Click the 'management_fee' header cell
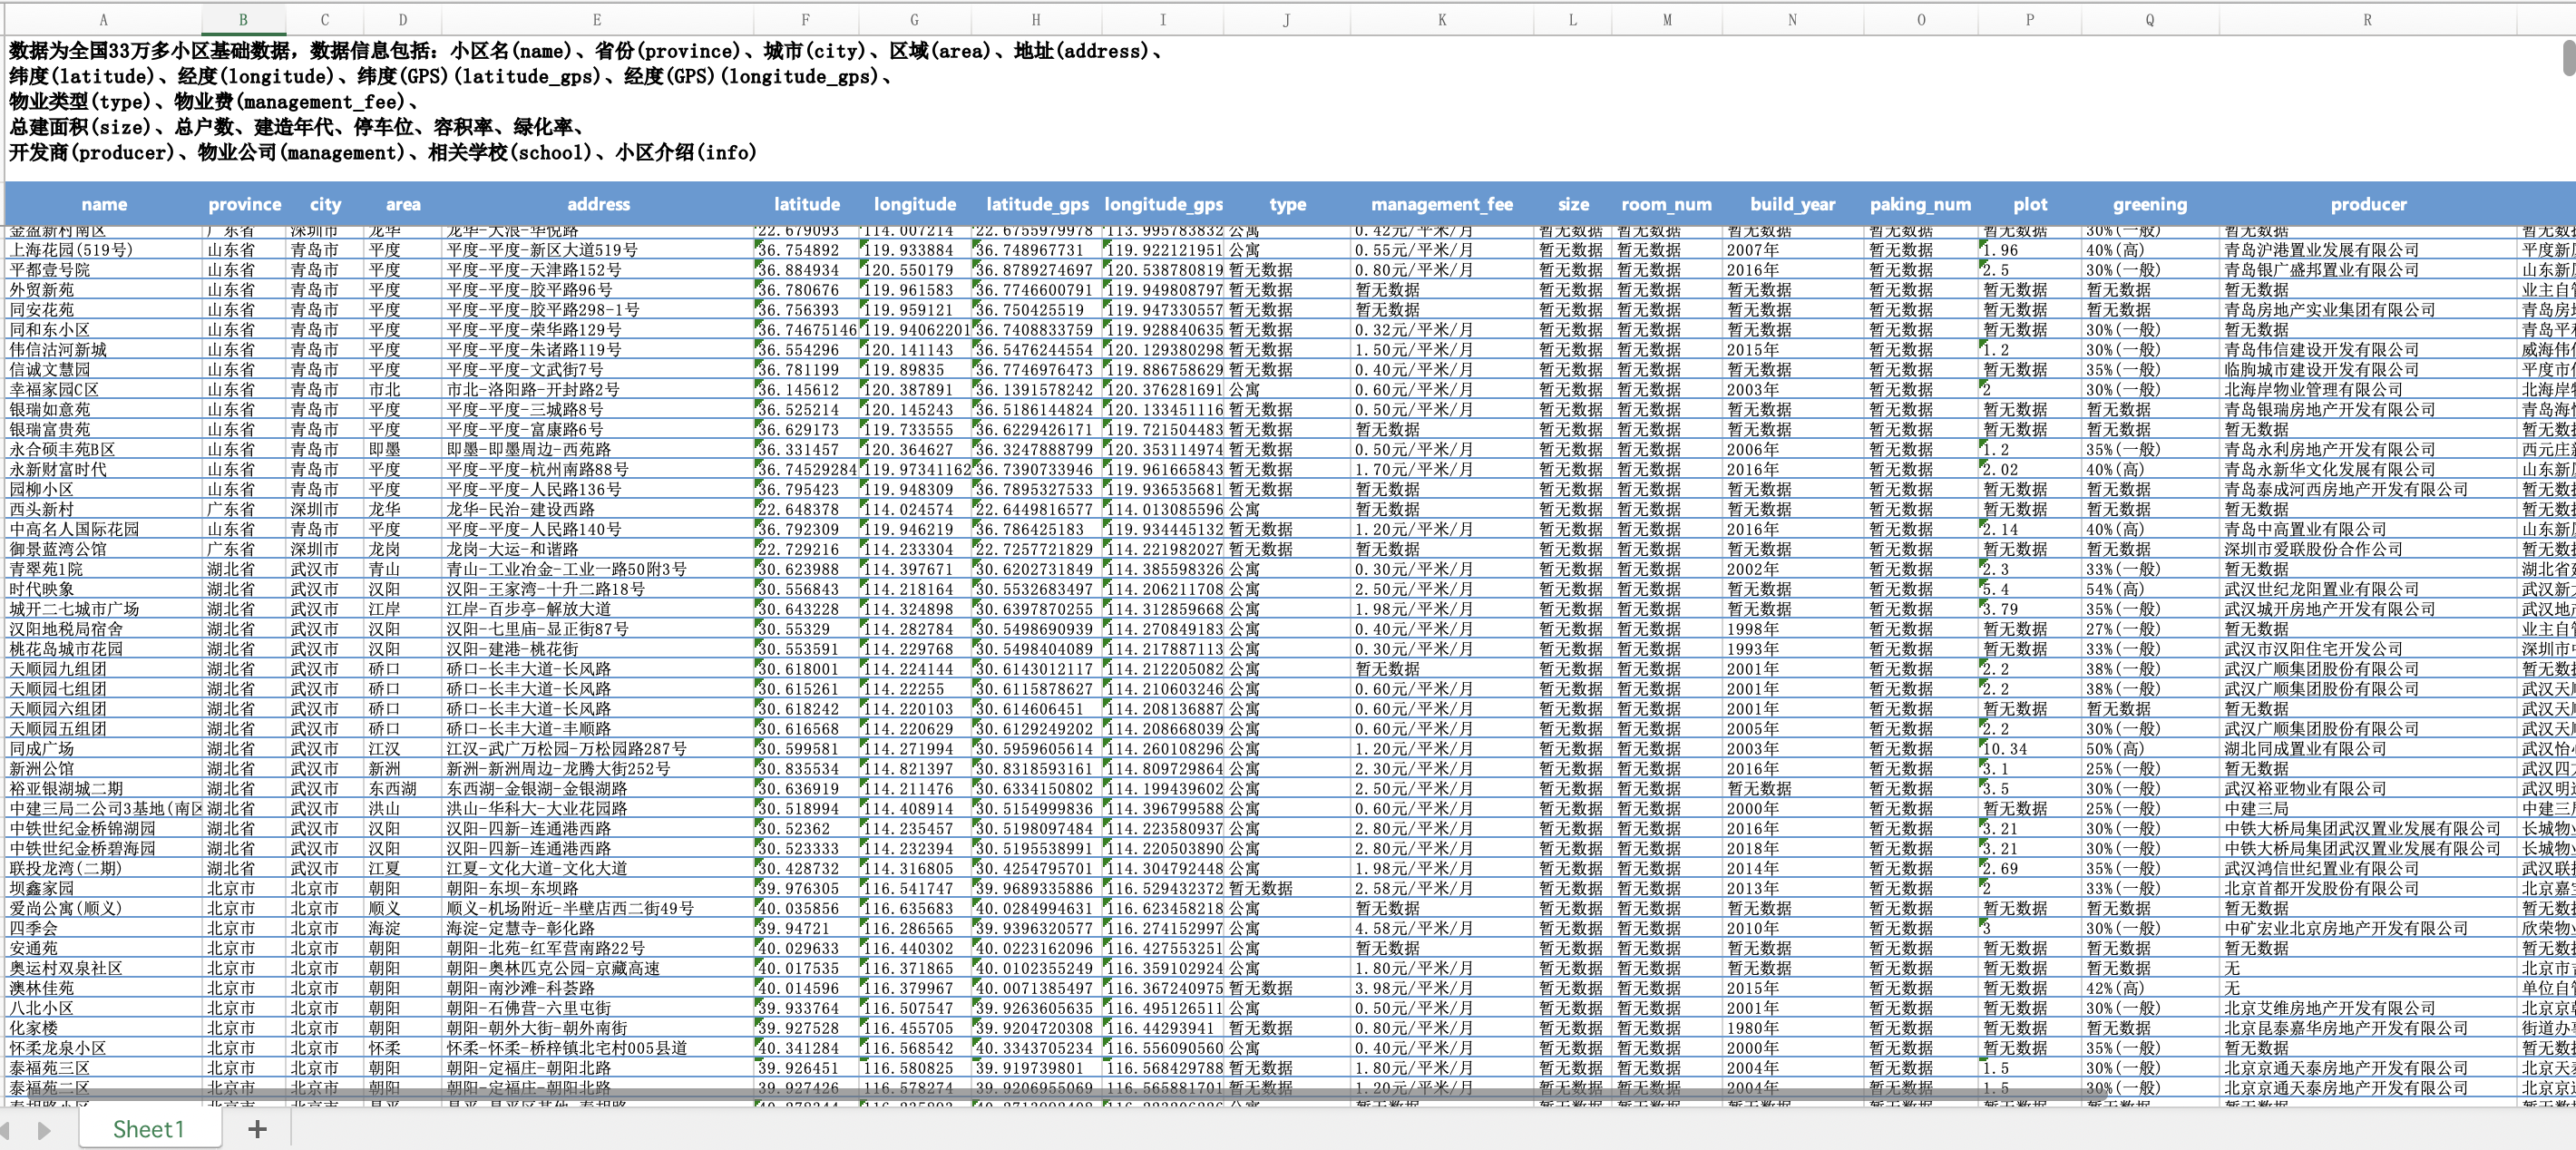Screen dimensions: 2576x1150 click(1441, 204)
